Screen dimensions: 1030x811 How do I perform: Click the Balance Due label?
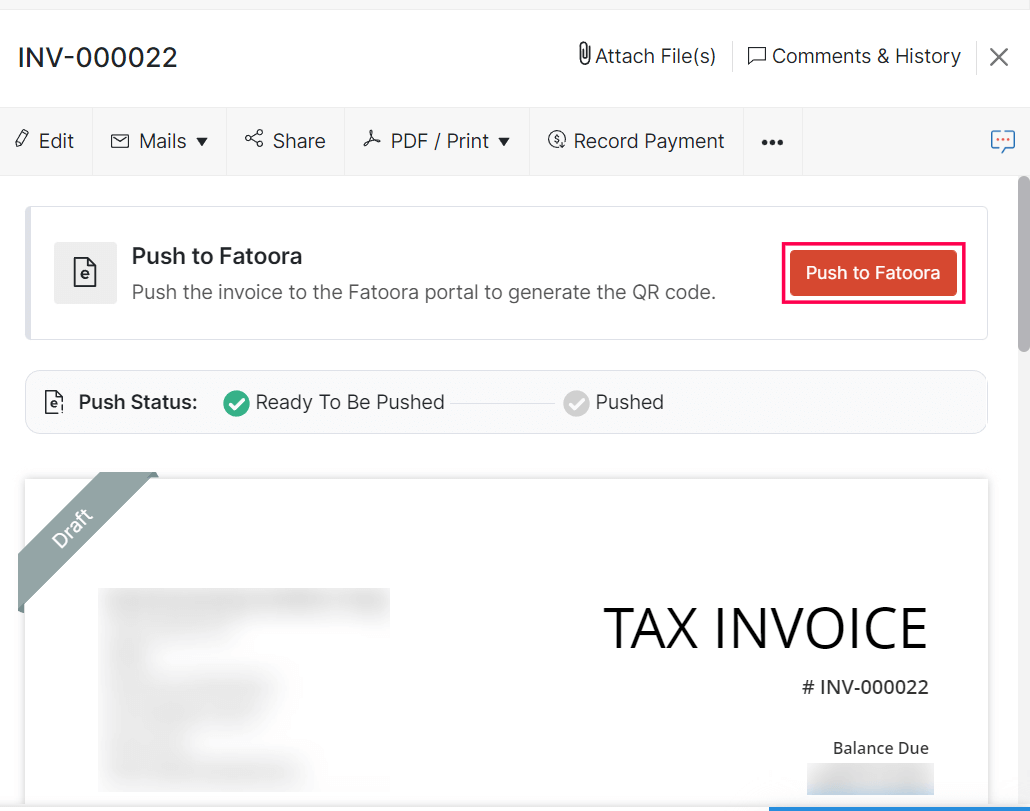(x=881, y=748)
